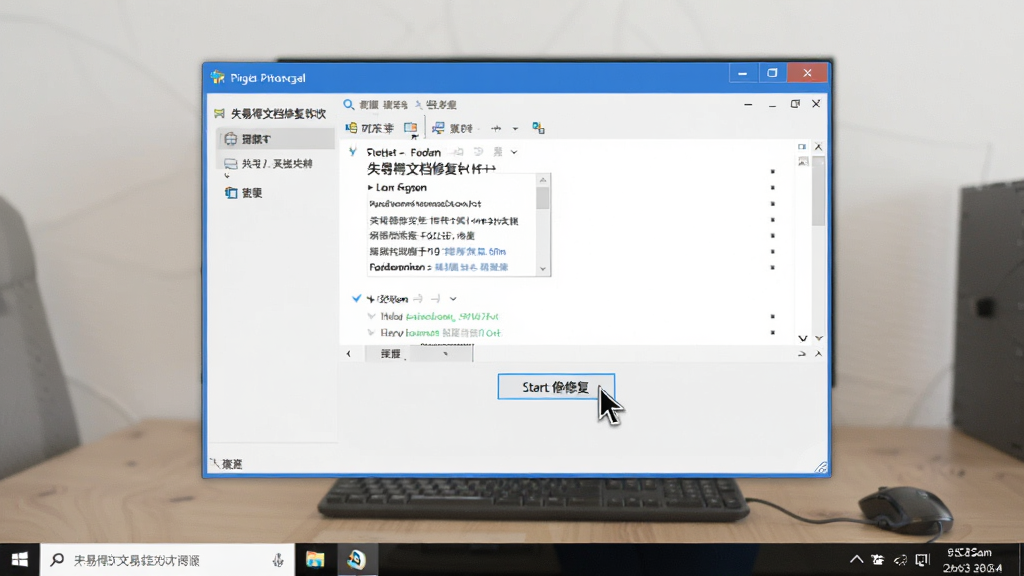
Task: Click the taskbar clock
Action: pyautogui.click(x=972, y=560)
